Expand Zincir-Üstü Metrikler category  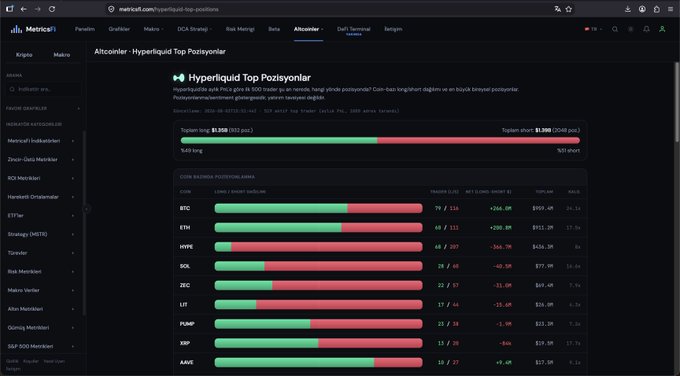pos(41,160)
